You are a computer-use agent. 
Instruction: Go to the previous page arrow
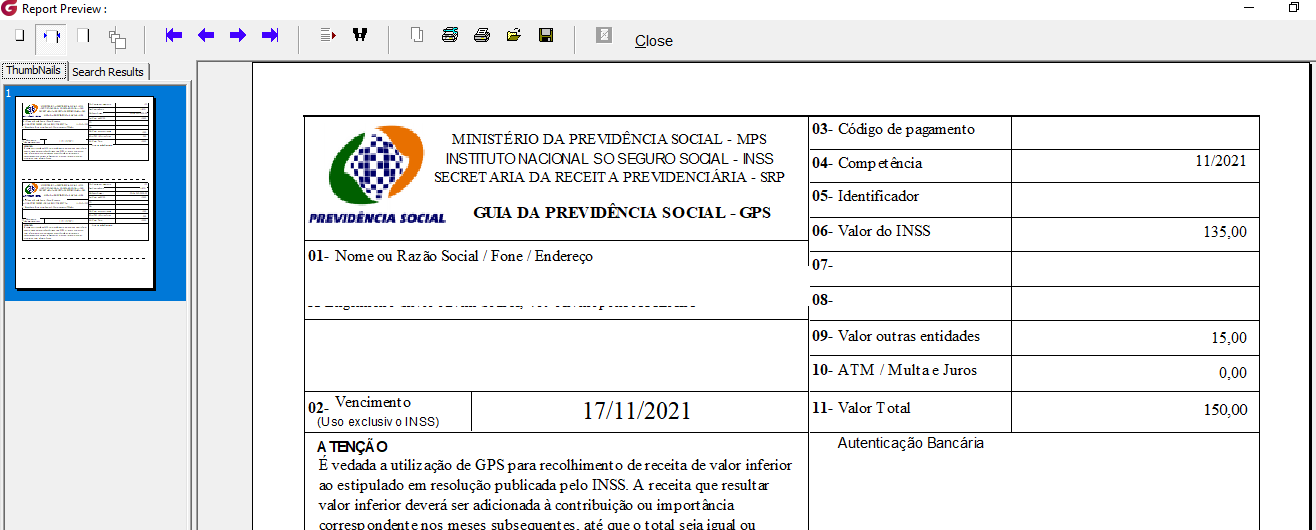(206, 35)
